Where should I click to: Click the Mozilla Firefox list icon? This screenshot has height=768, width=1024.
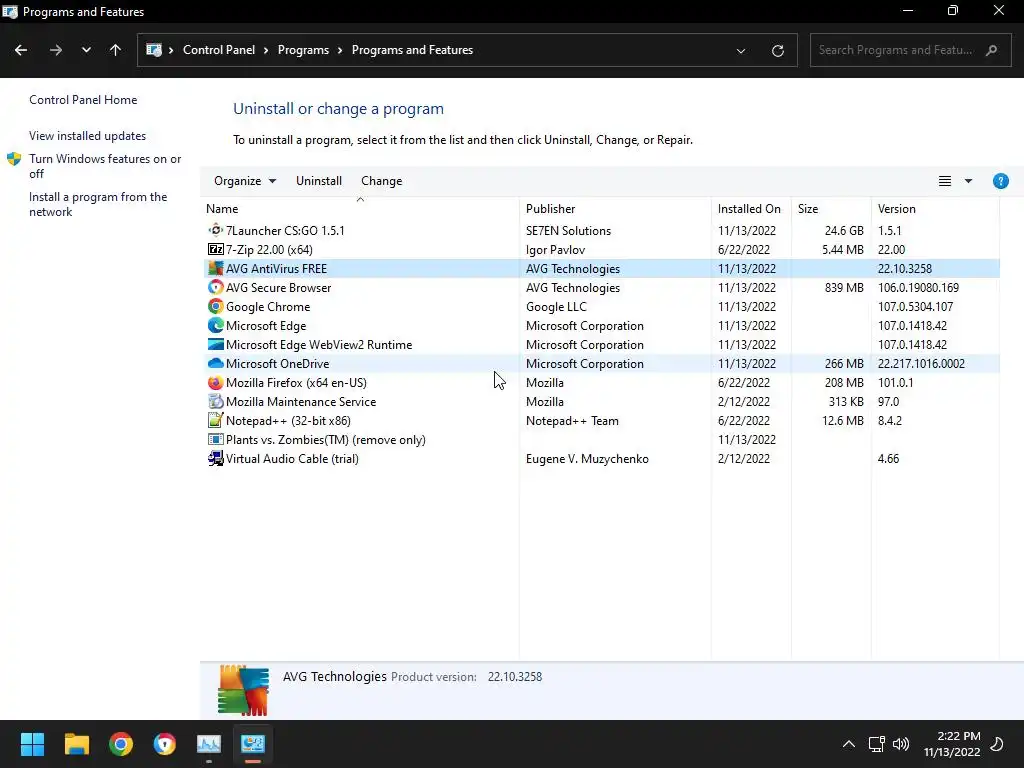coord(216,383)
